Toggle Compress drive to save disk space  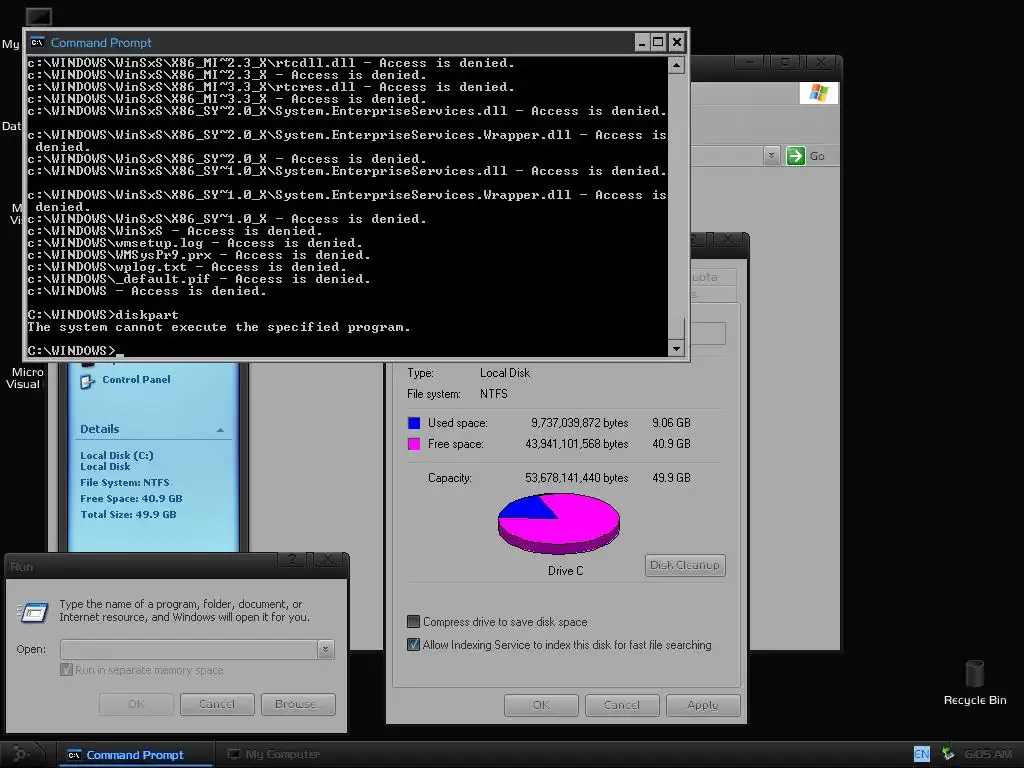[x=413, y=622]
